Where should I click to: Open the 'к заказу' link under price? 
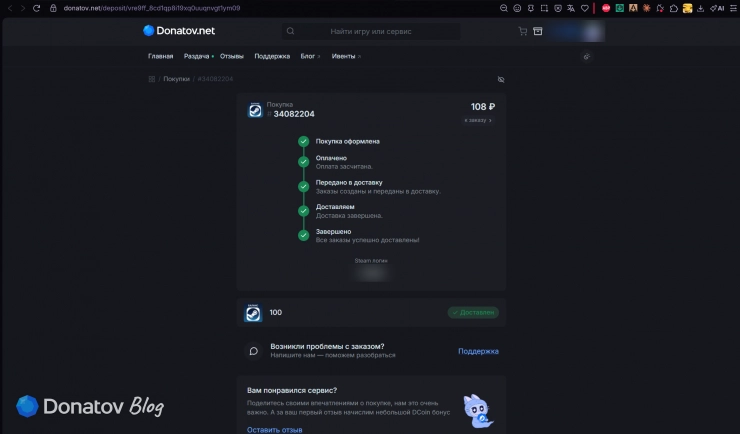478,120
